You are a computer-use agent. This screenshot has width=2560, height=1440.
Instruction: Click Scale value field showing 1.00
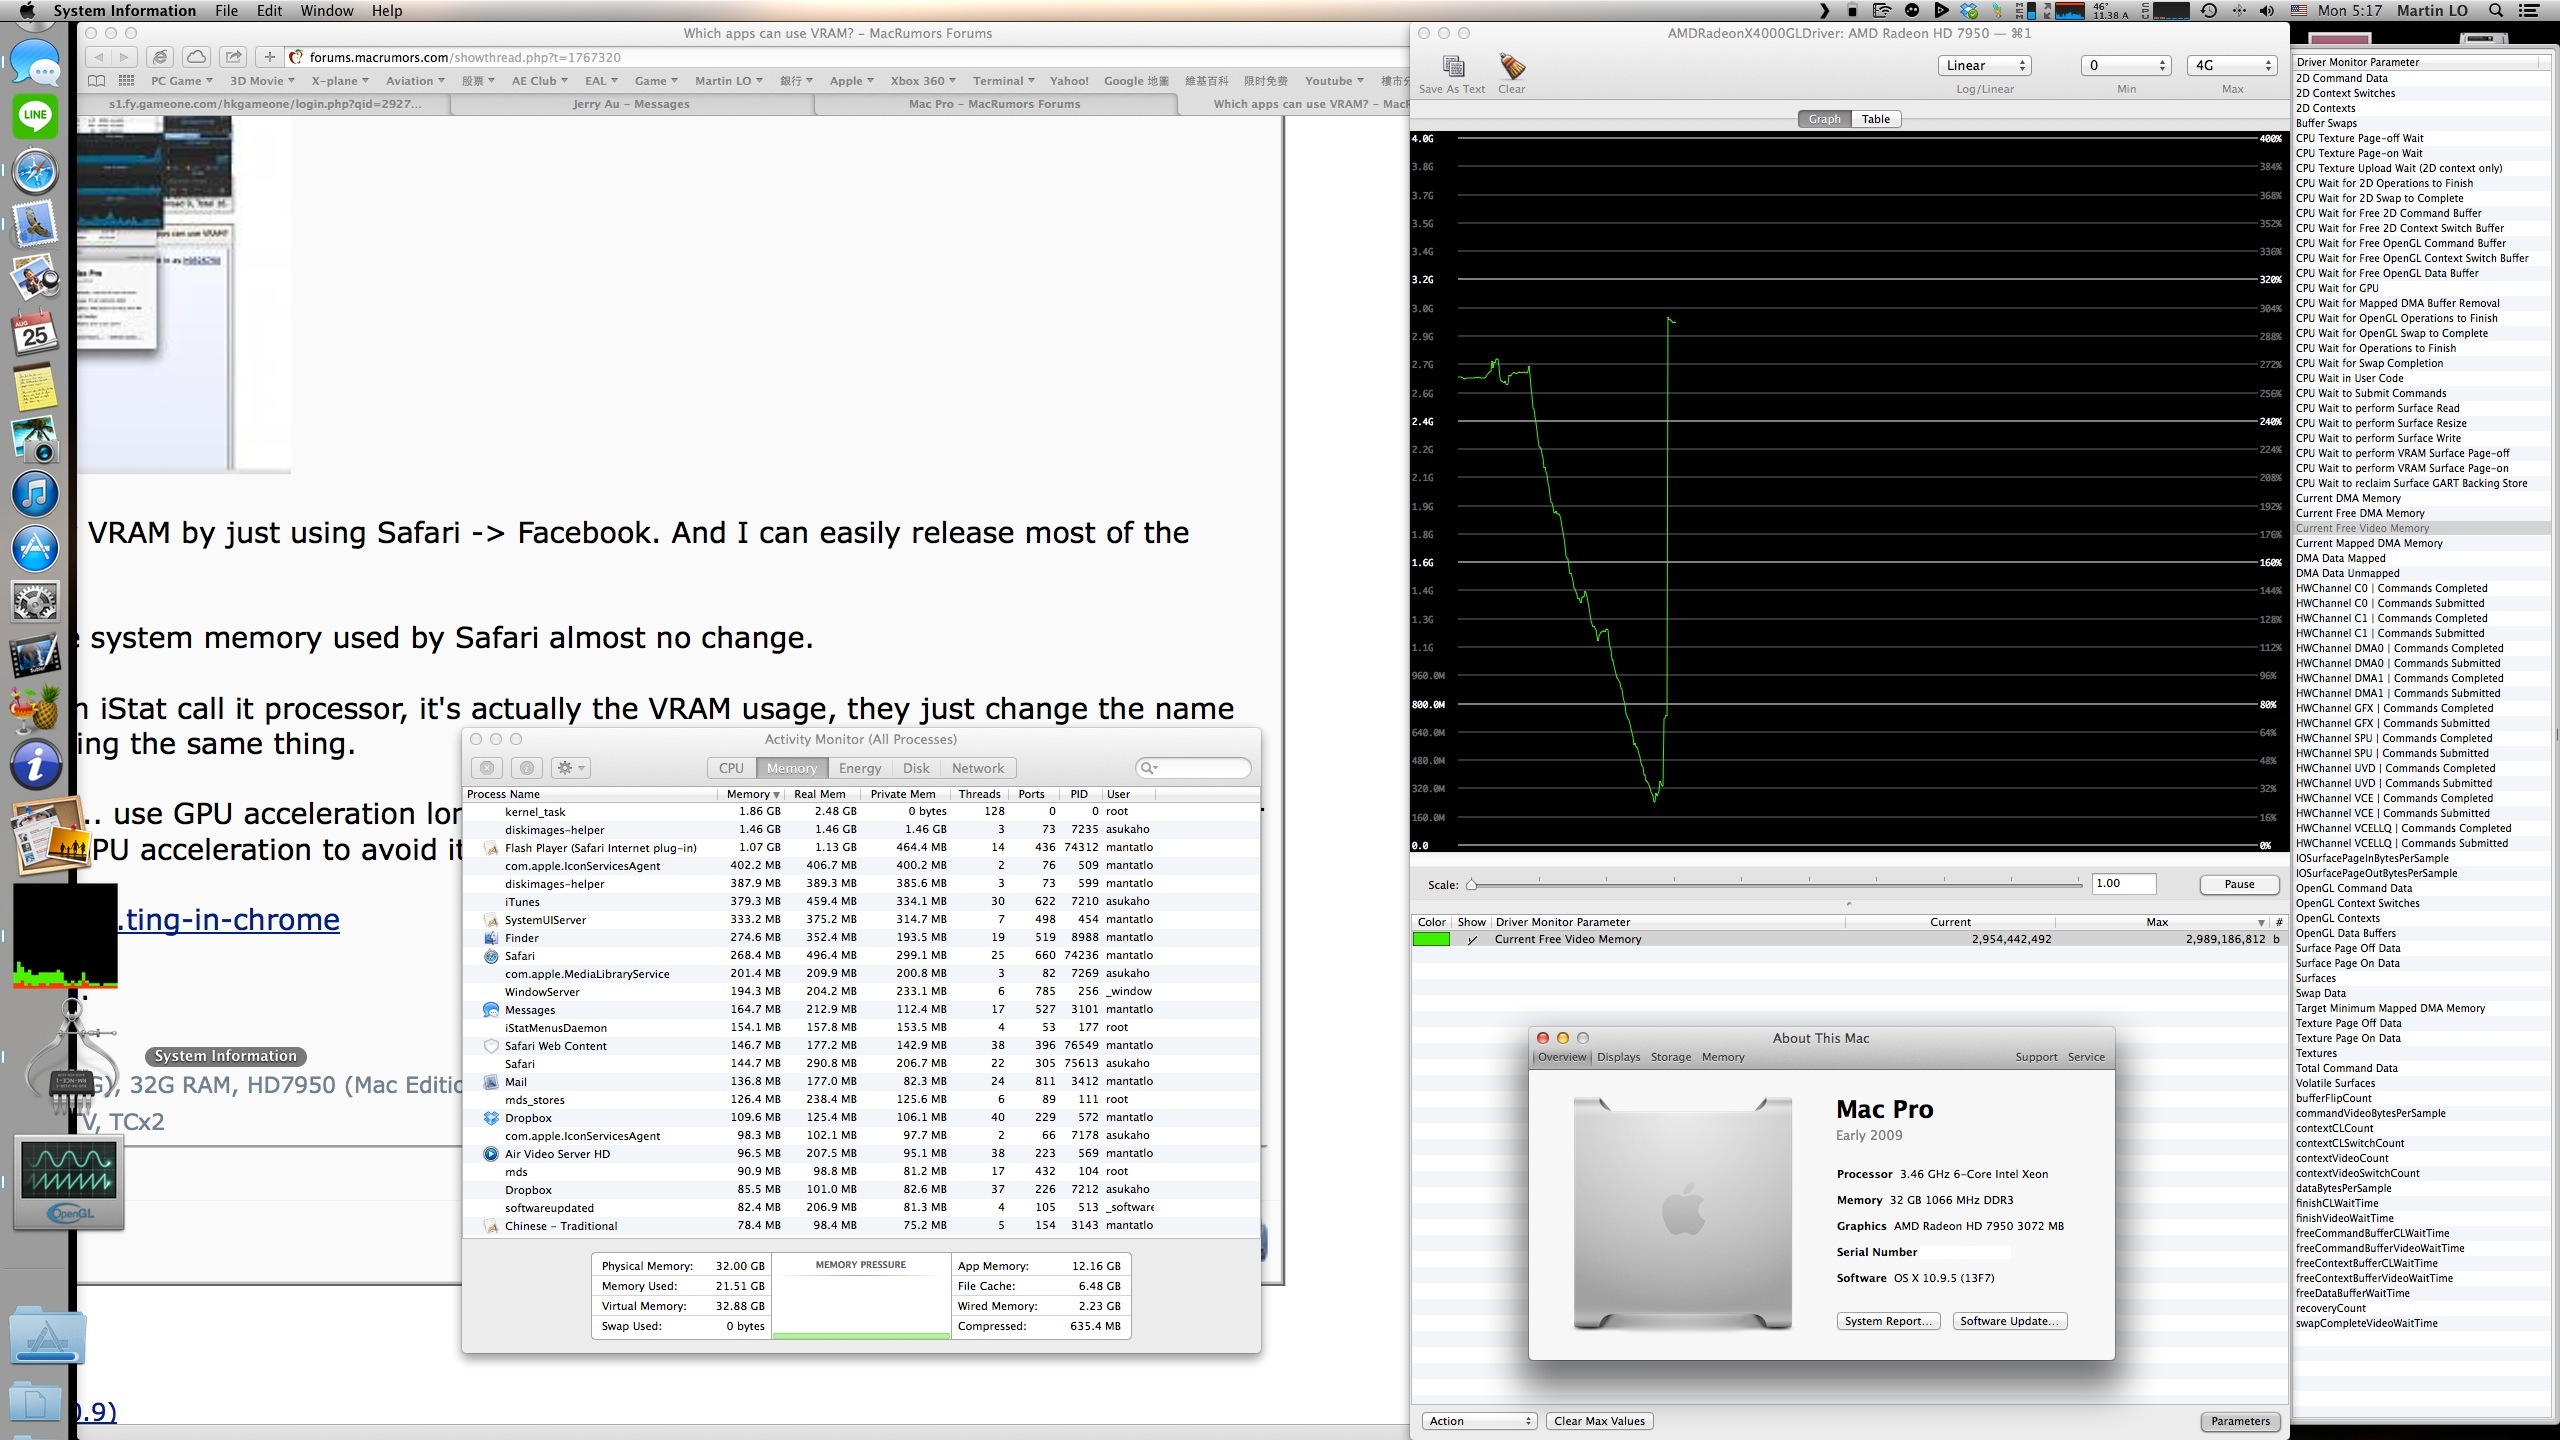point(2123,883)
